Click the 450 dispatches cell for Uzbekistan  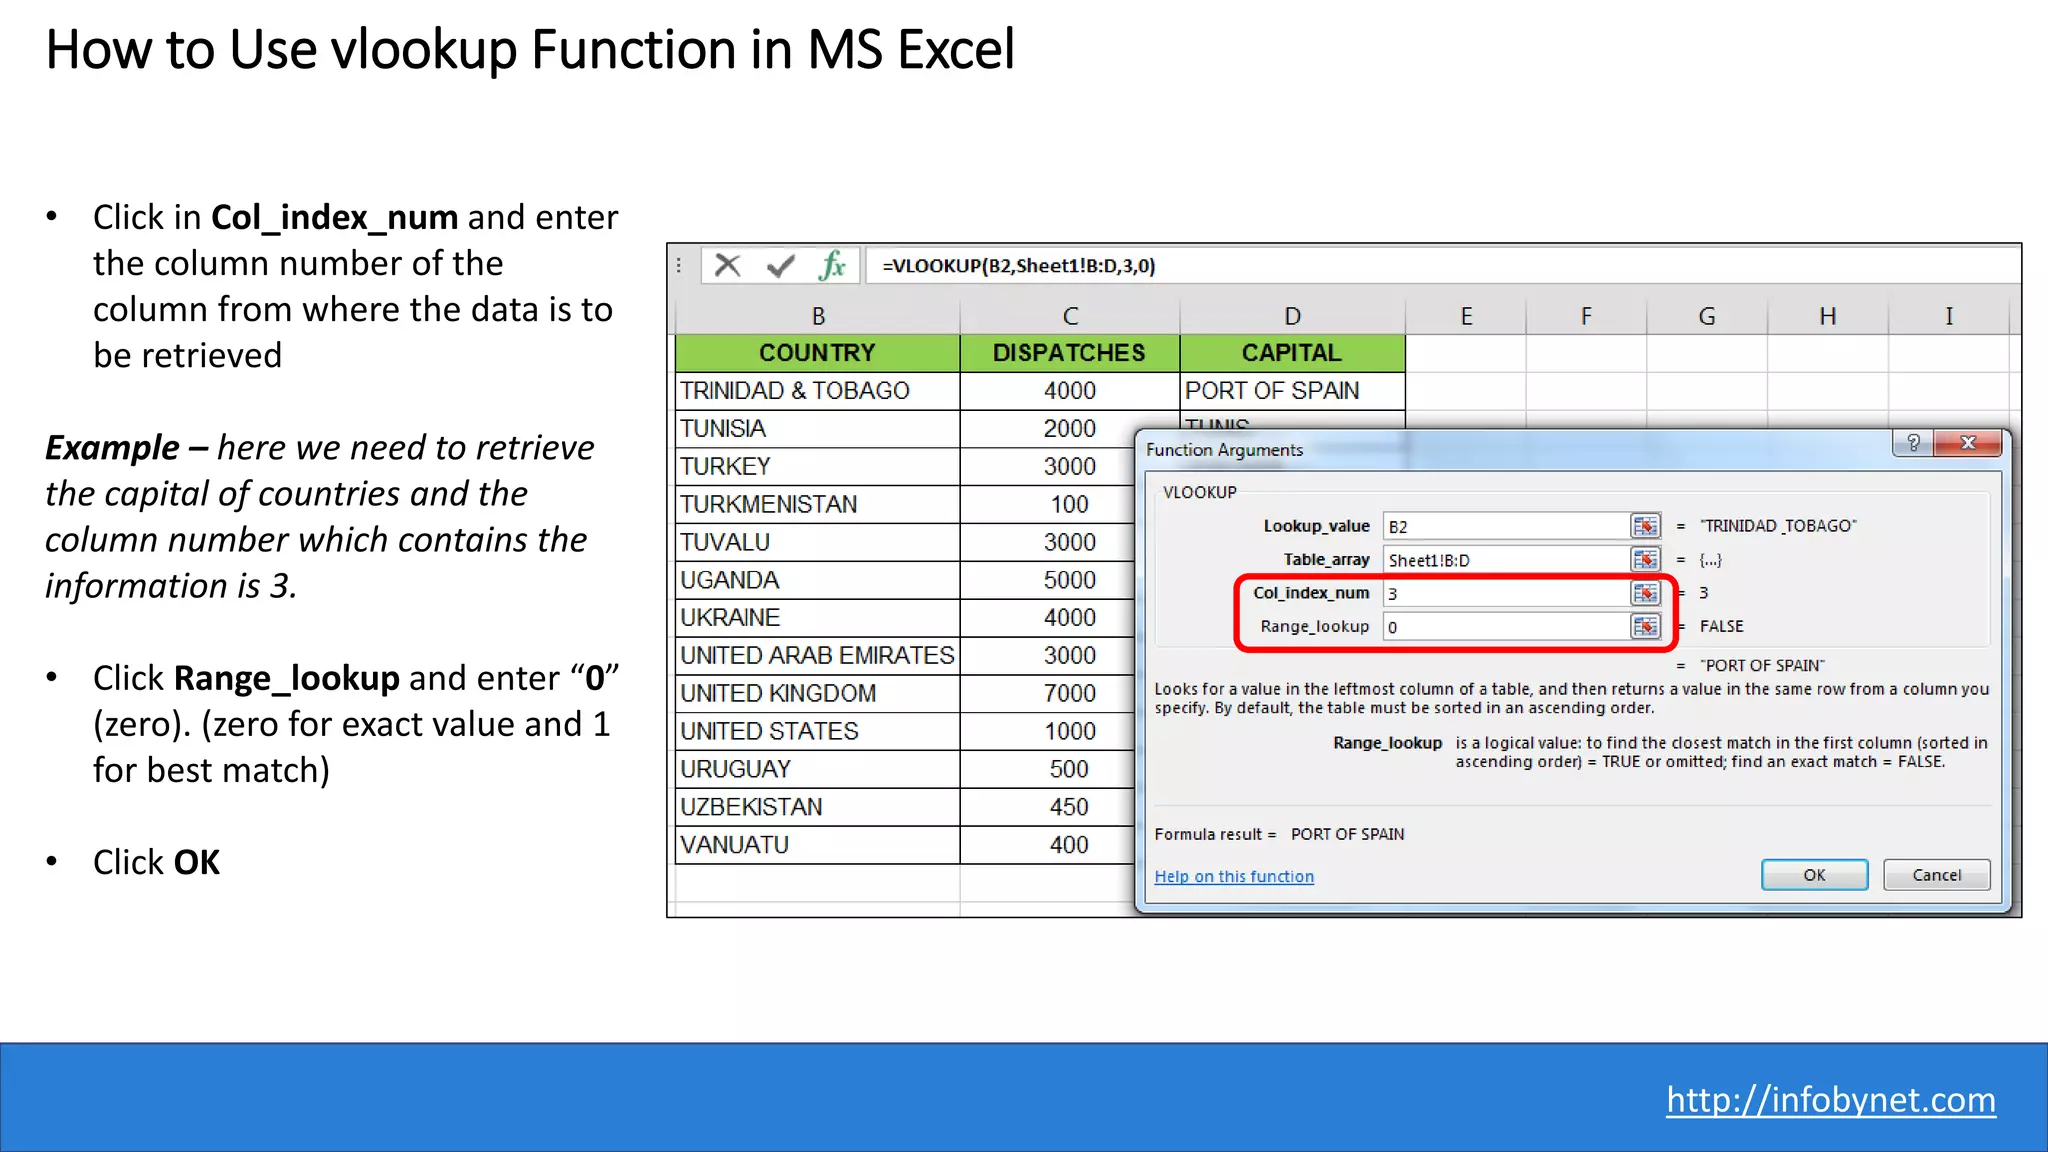(1048, 807)
